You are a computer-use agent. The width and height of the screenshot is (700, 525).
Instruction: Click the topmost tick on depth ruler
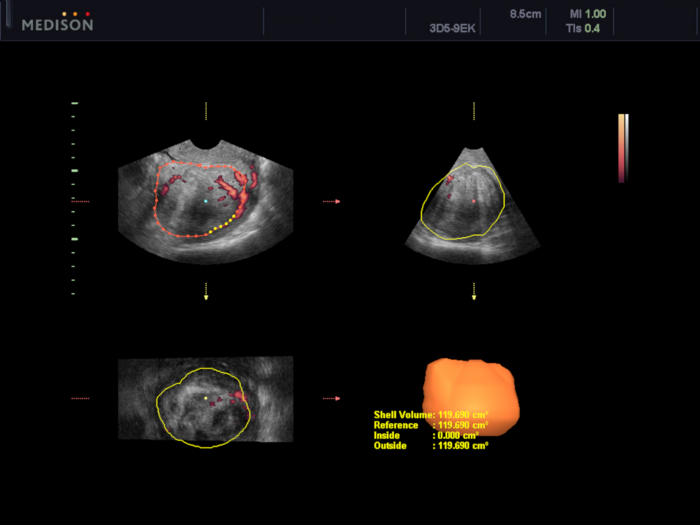[x=75, y=103]
